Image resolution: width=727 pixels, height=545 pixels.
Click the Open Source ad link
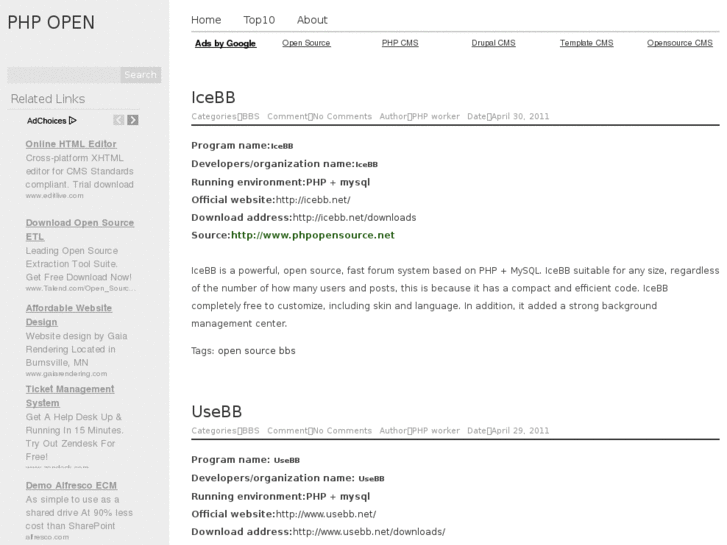click(306, 44)
